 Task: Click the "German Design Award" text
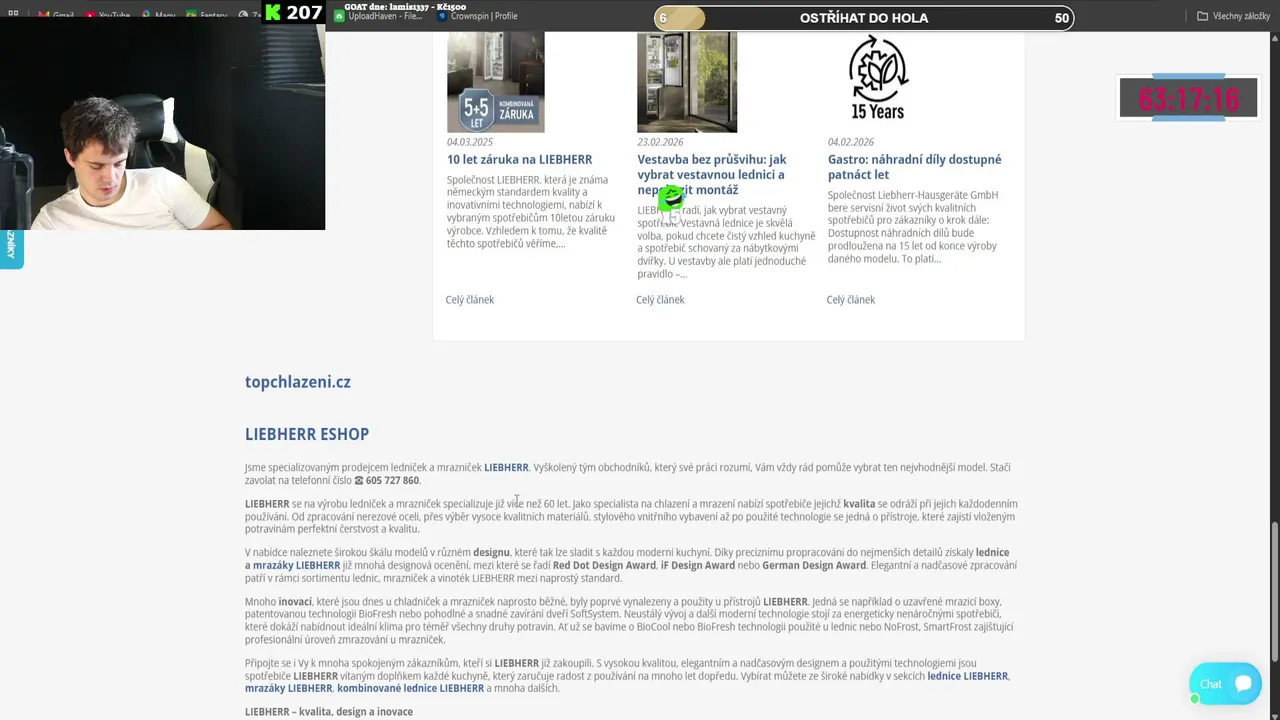click(814, 565)
